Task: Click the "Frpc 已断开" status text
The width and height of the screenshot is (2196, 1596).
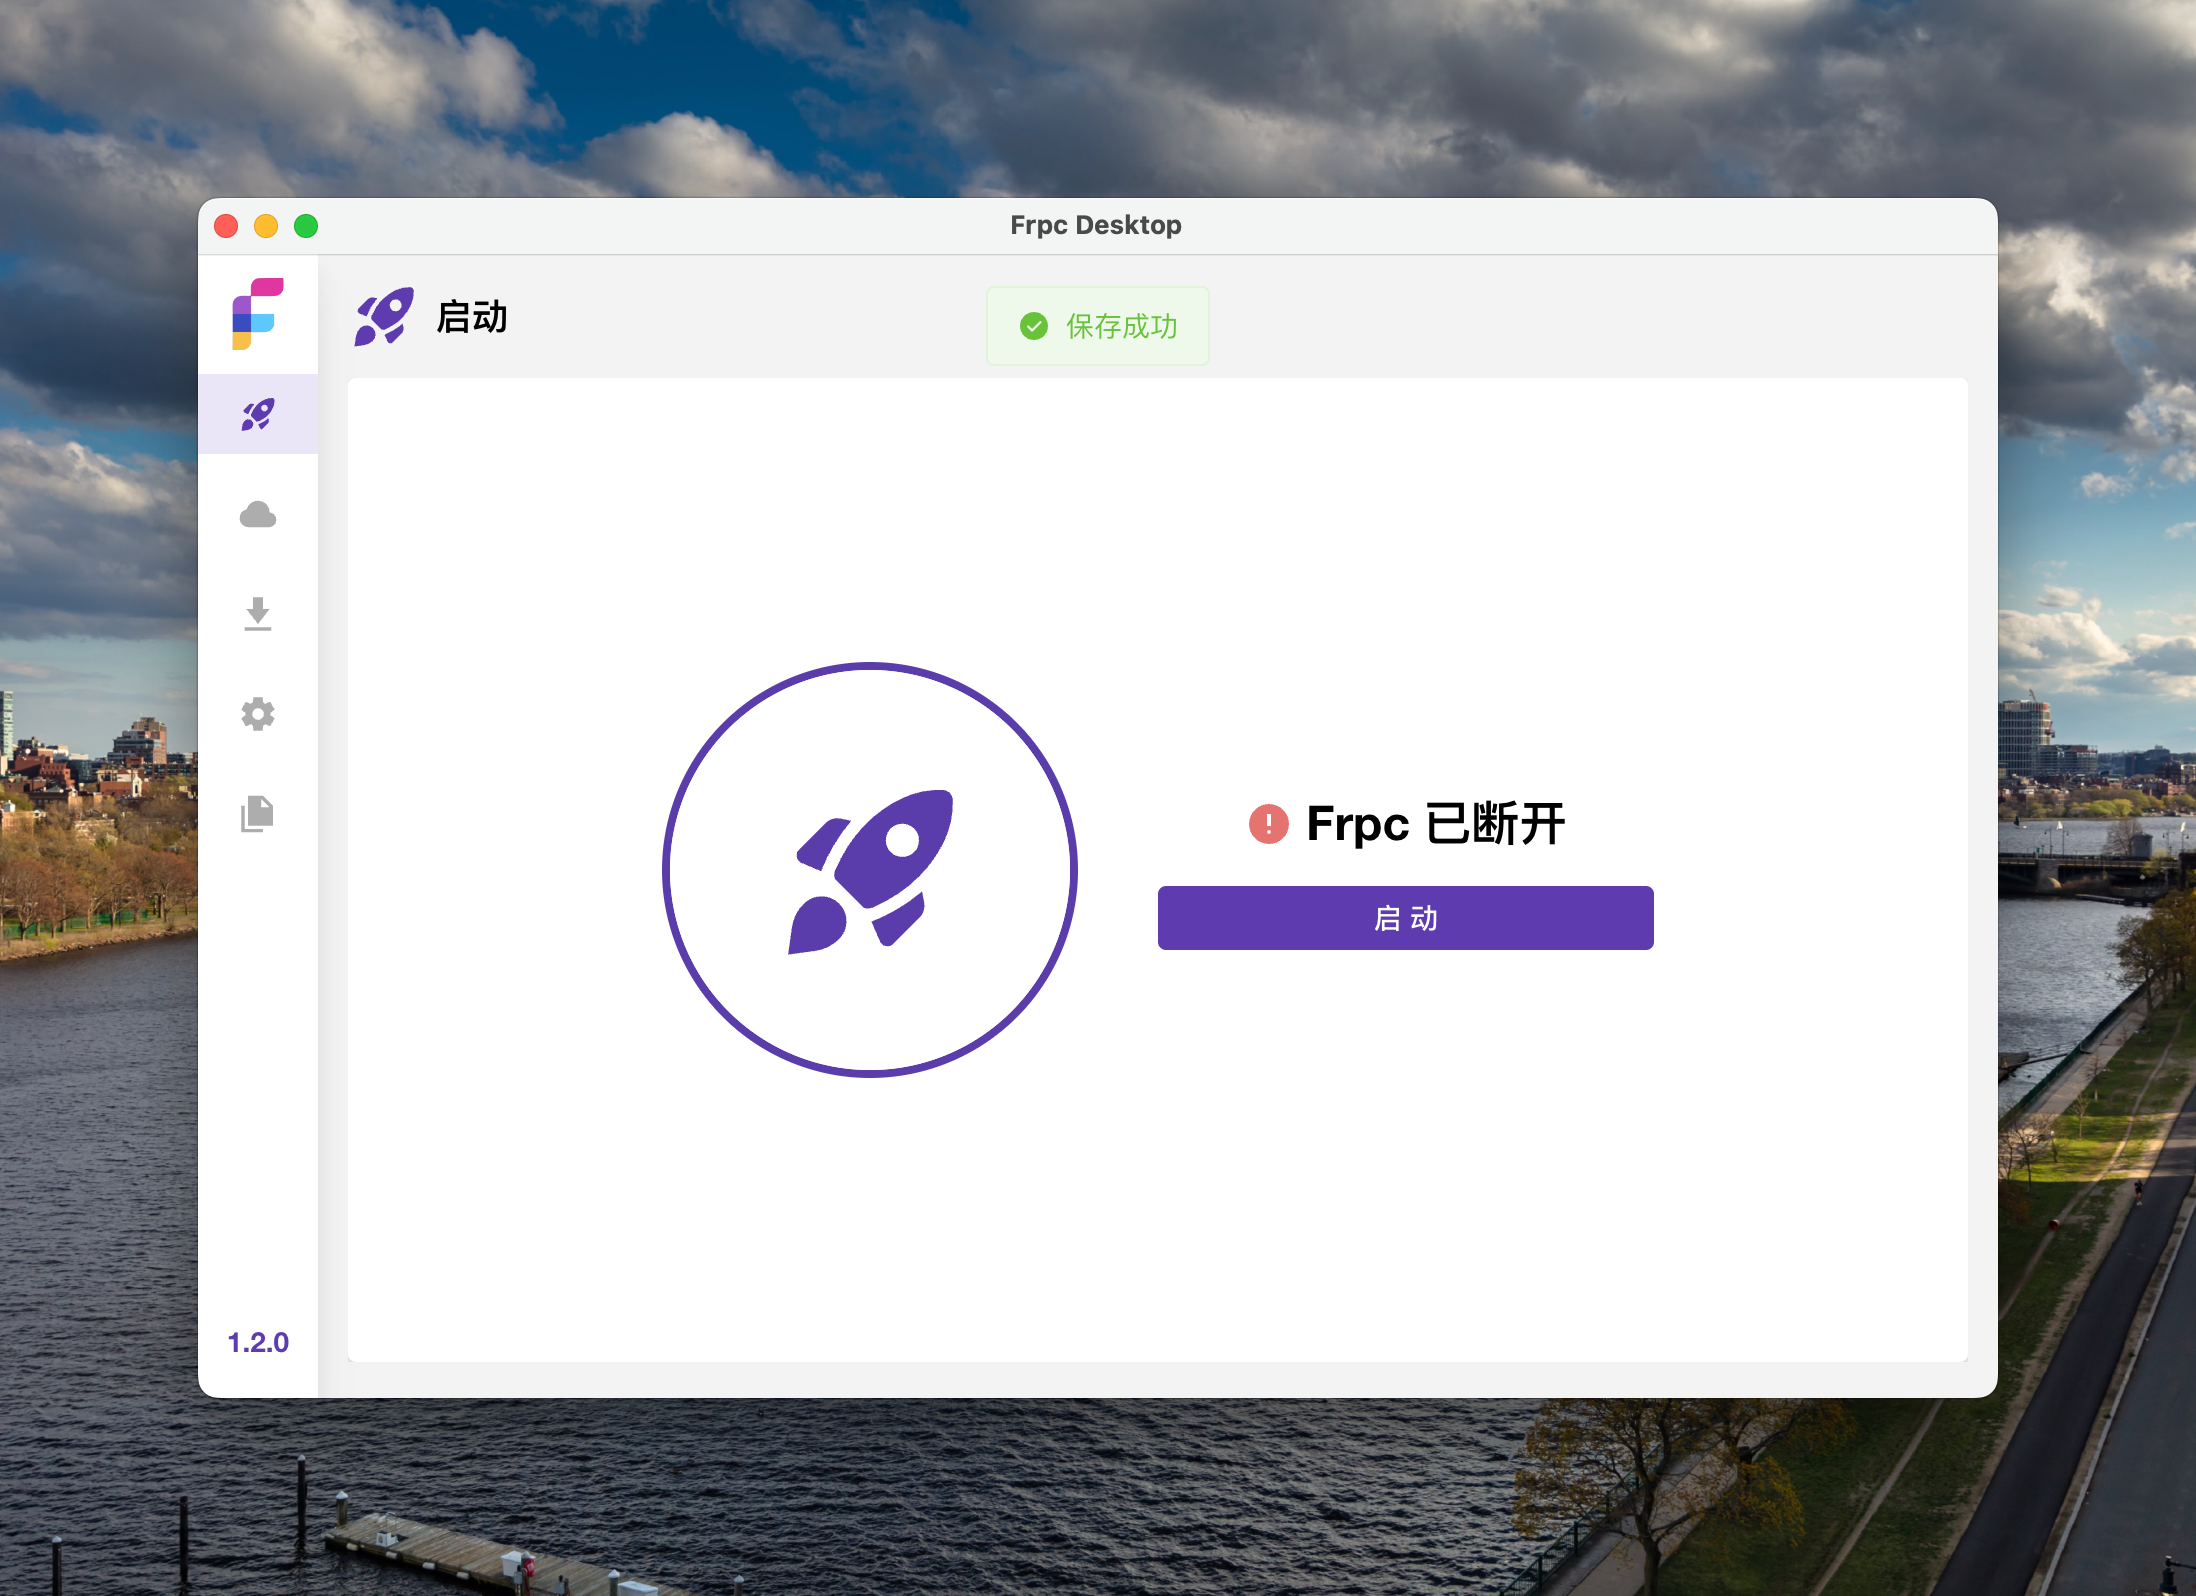Action: (1435, 824)
